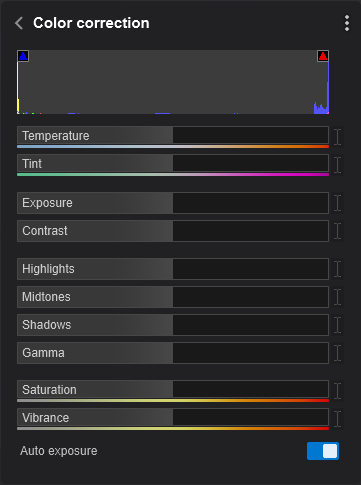Click the Shadows slider bar
361x485 pixels.
(173, 325)
